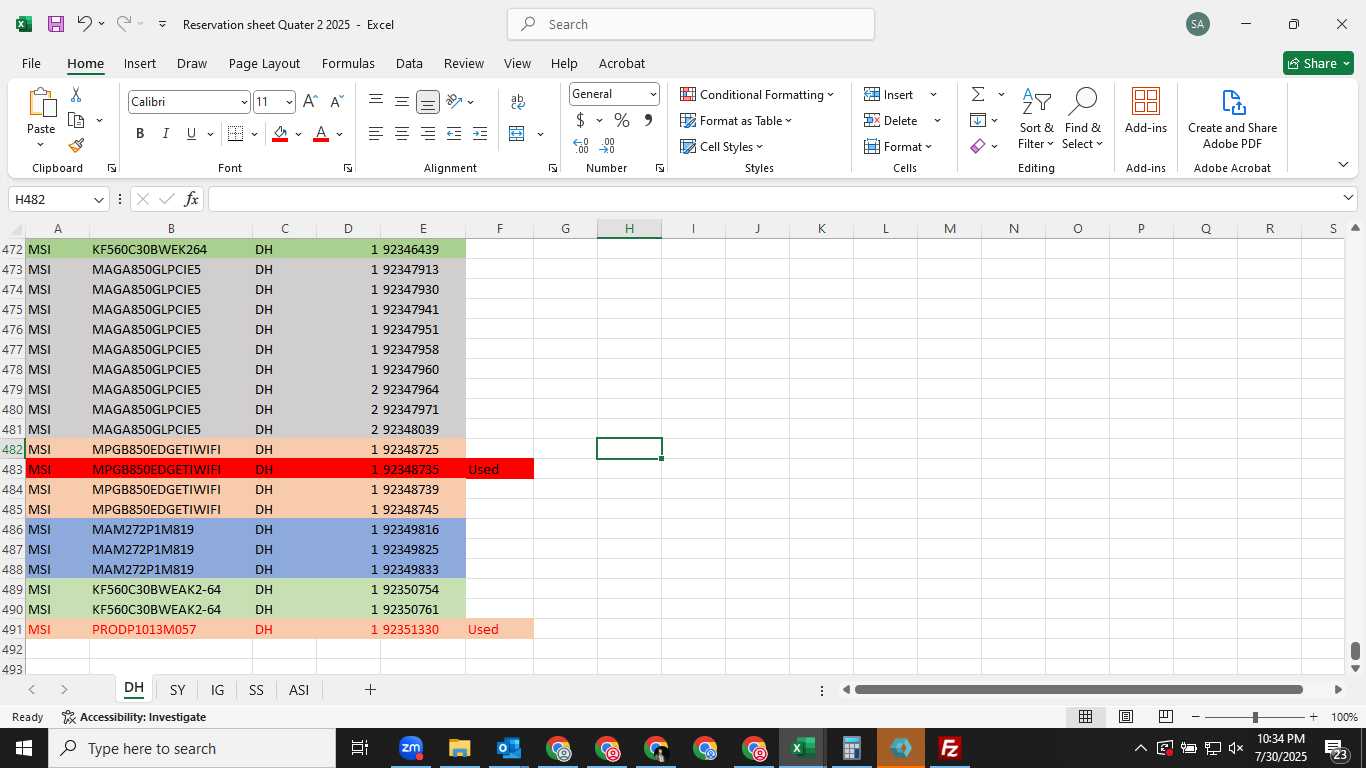Decrease indent
The image size is (1366, 768).
[454, 134]
